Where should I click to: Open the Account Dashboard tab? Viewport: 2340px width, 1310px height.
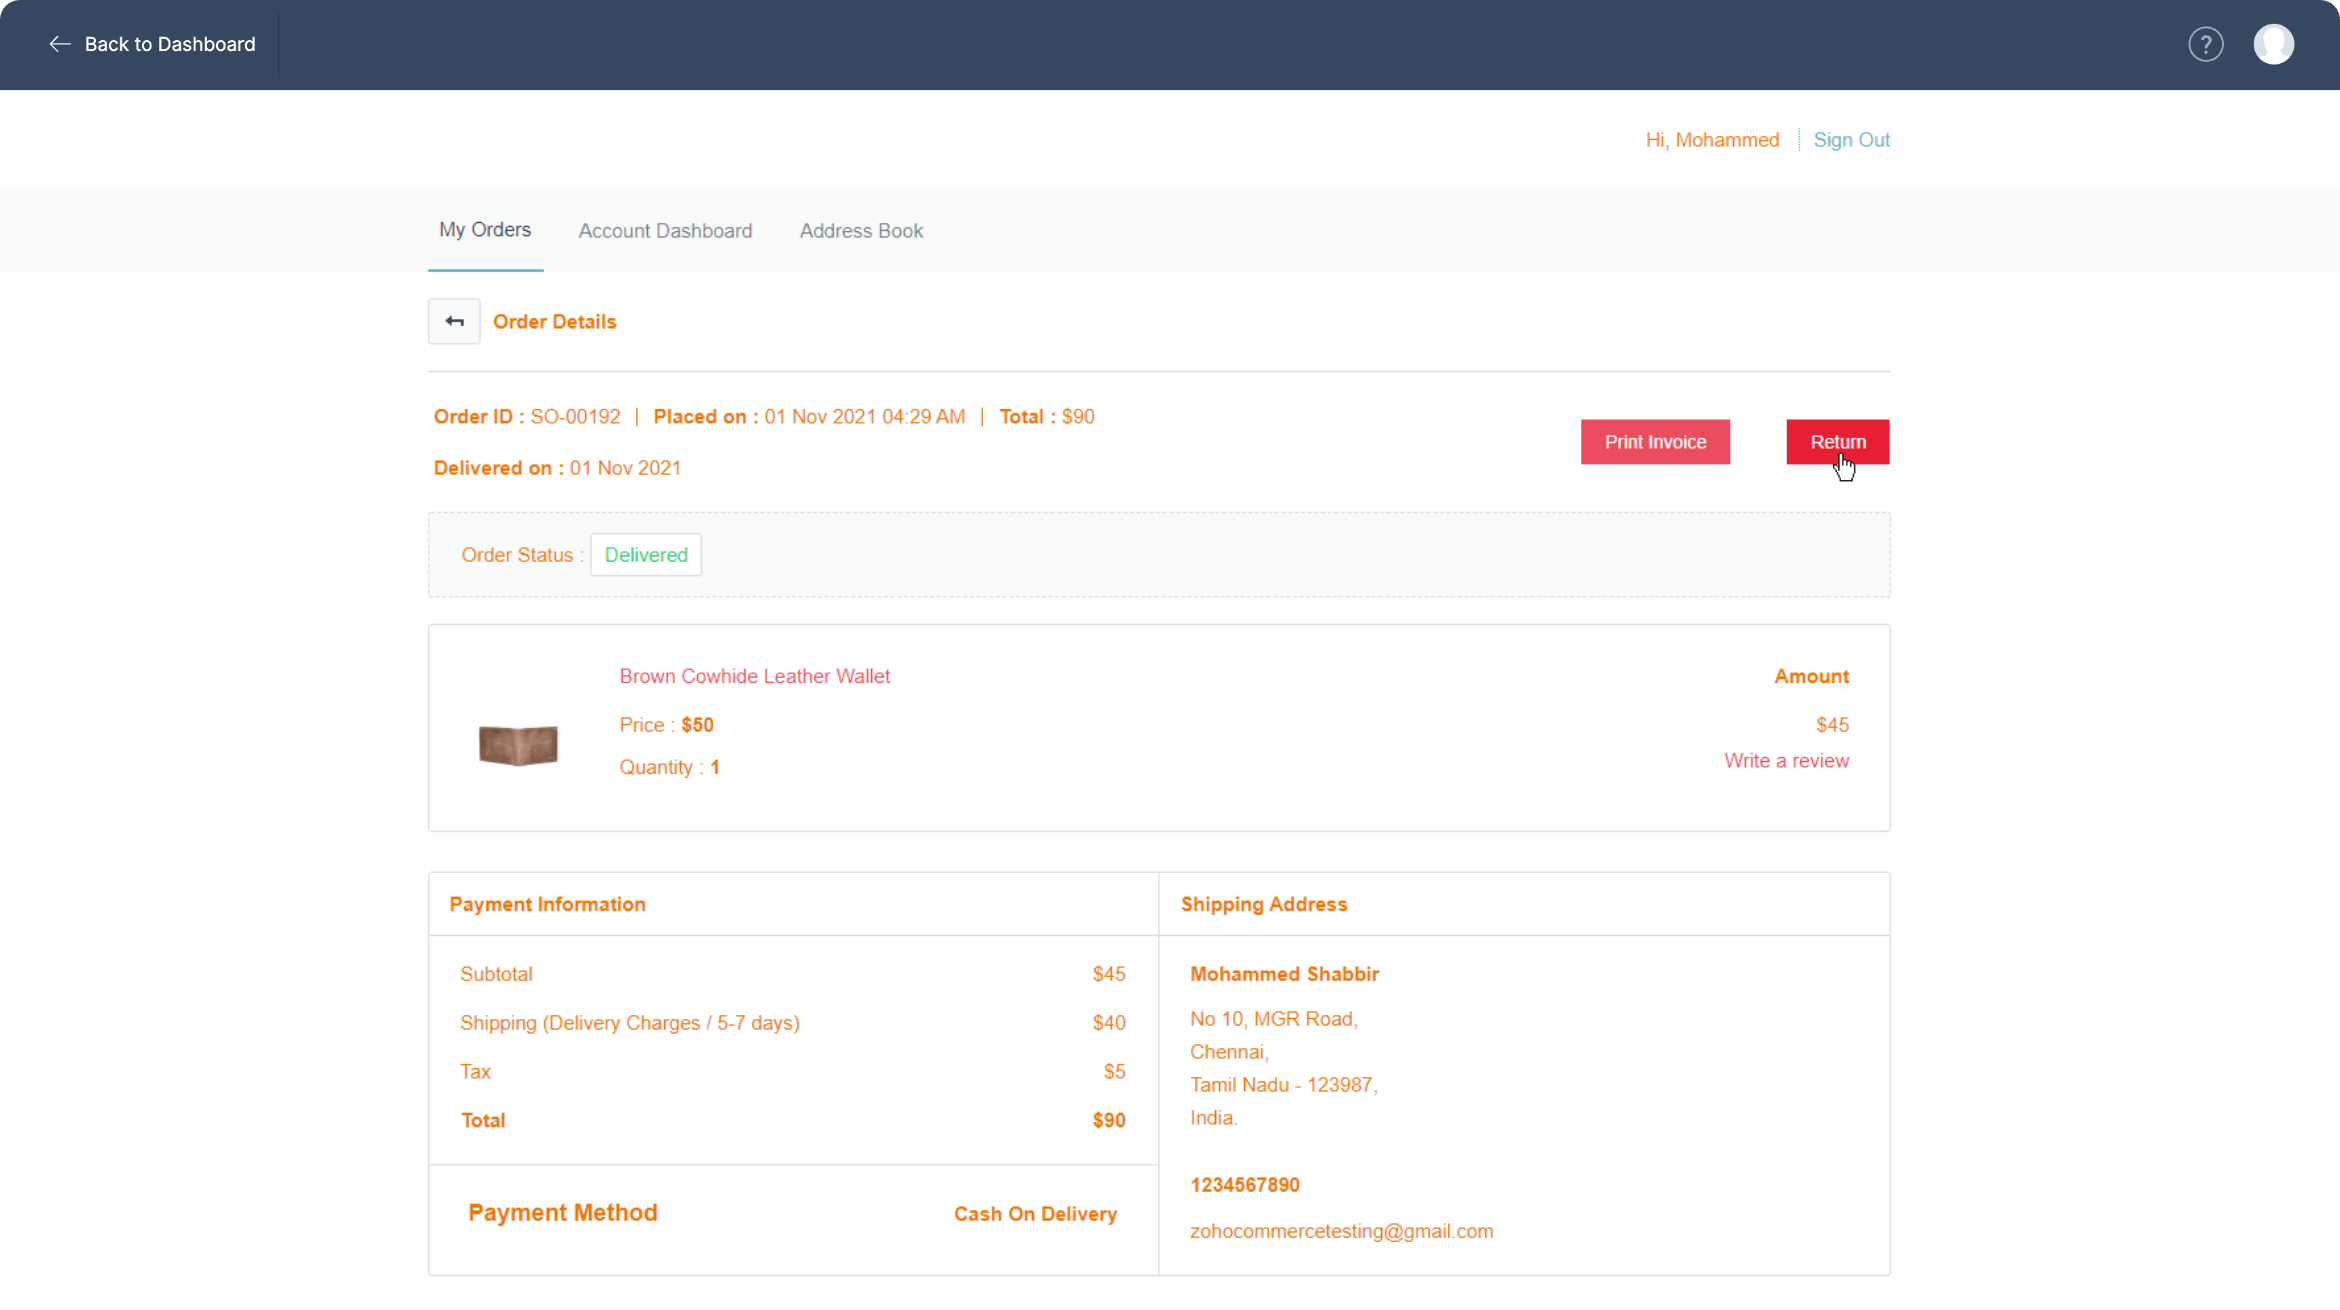665,231
